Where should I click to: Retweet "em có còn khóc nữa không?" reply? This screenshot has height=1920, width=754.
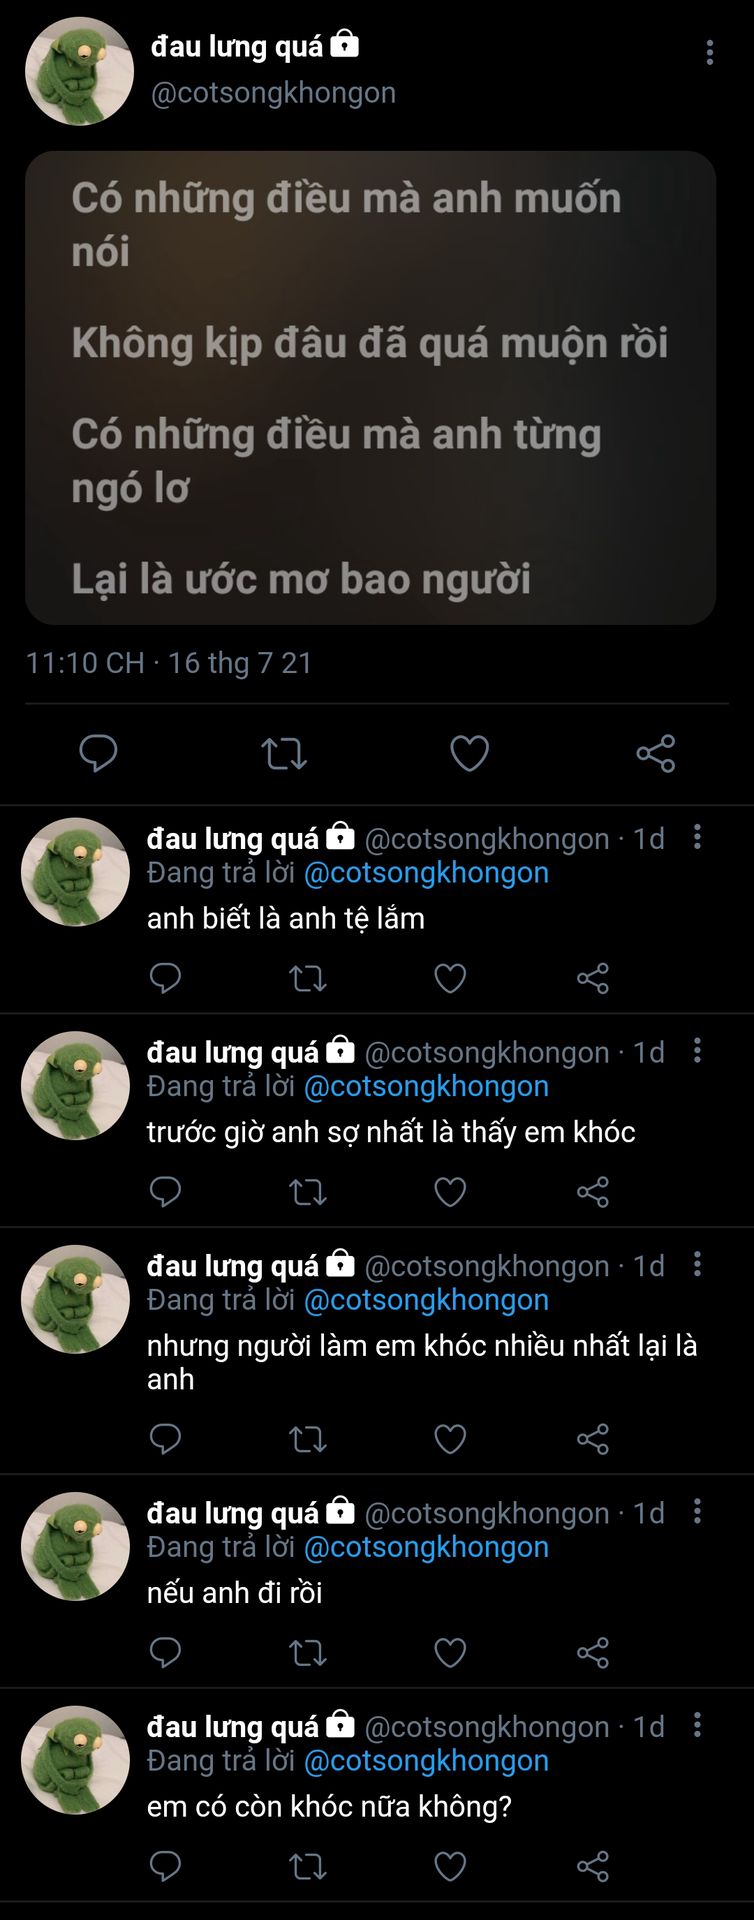pos(308,1866)
